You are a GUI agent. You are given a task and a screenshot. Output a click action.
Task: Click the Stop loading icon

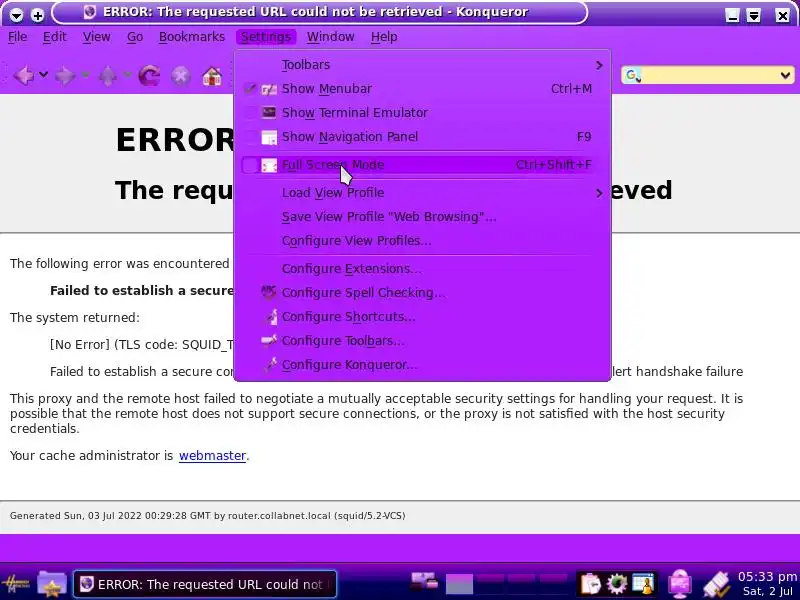click(x=181, y=76)
